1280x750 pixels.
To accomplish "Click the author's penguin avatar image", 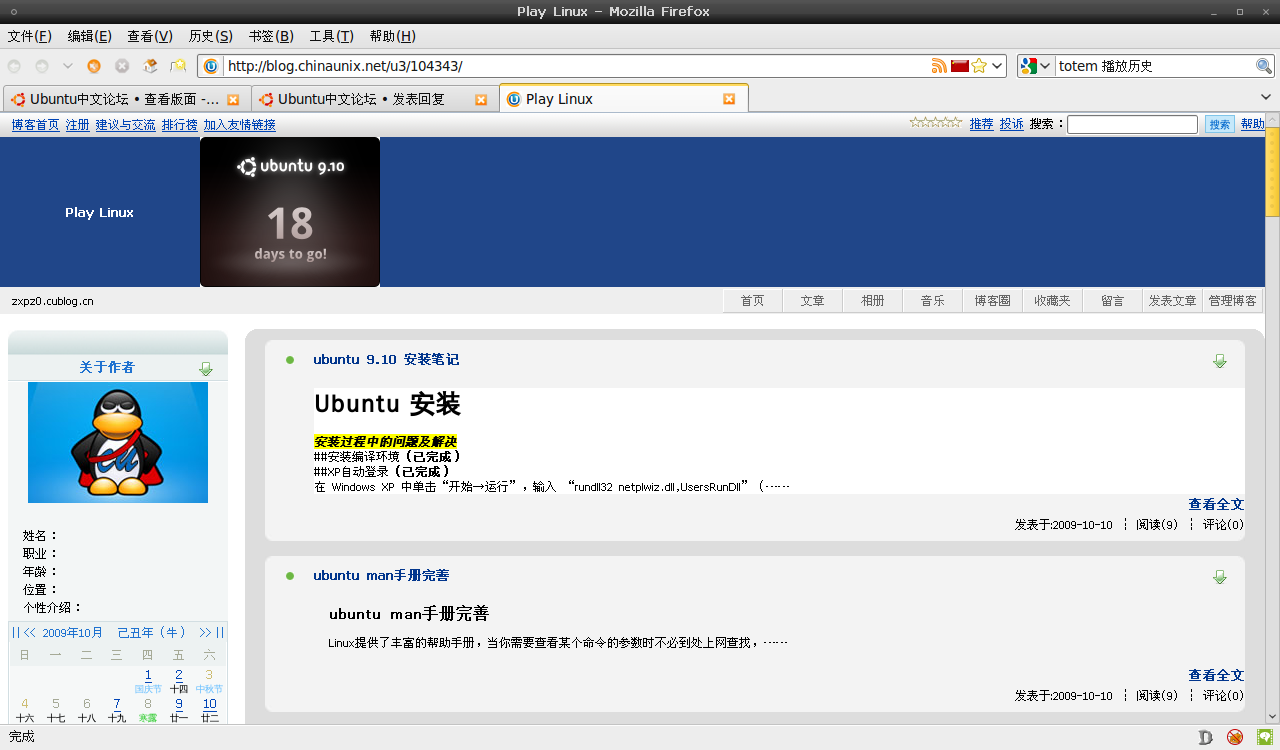I will coord(118,442).
